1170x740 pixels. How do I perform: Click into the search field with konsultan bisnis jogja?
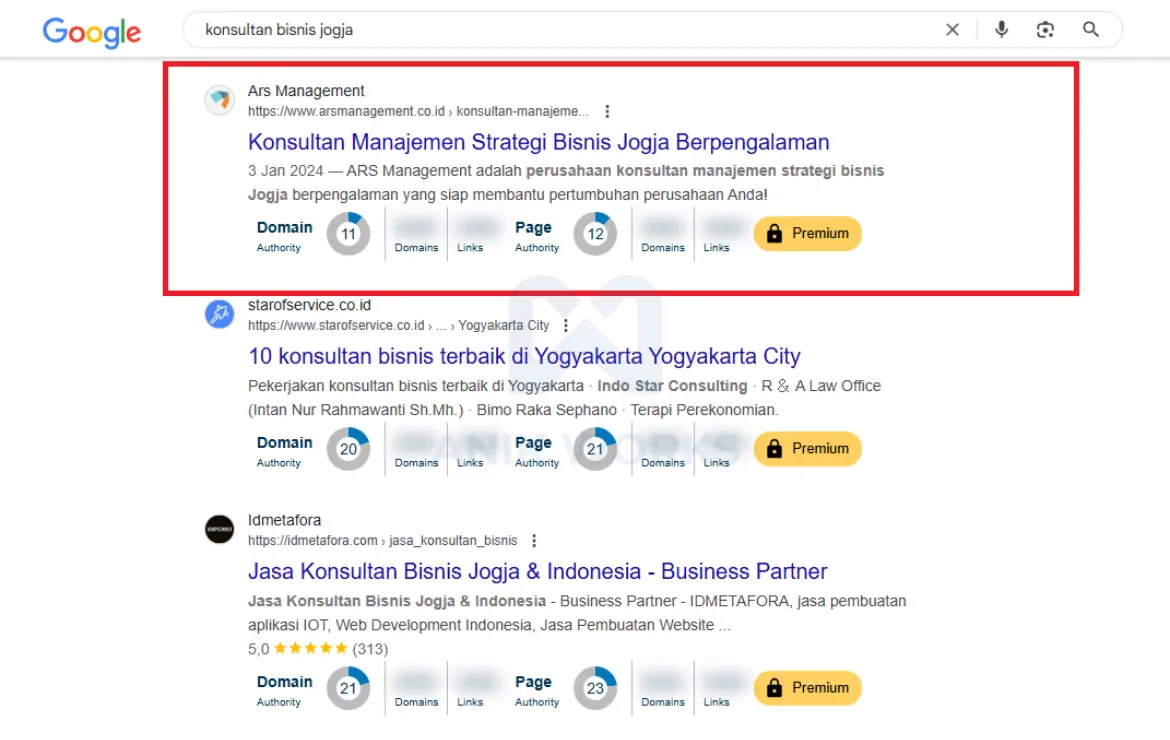pos(560,30)
